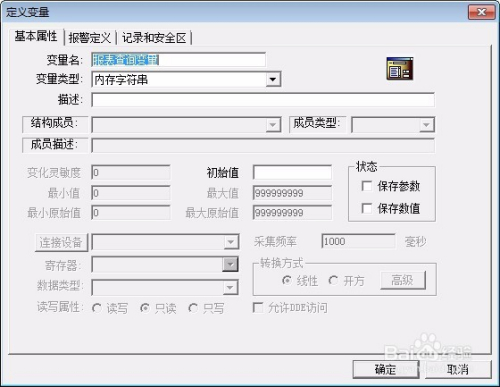500x387 pixels.
Task: Enable the 保存数值 checkbox
Action: coord(367,208)
